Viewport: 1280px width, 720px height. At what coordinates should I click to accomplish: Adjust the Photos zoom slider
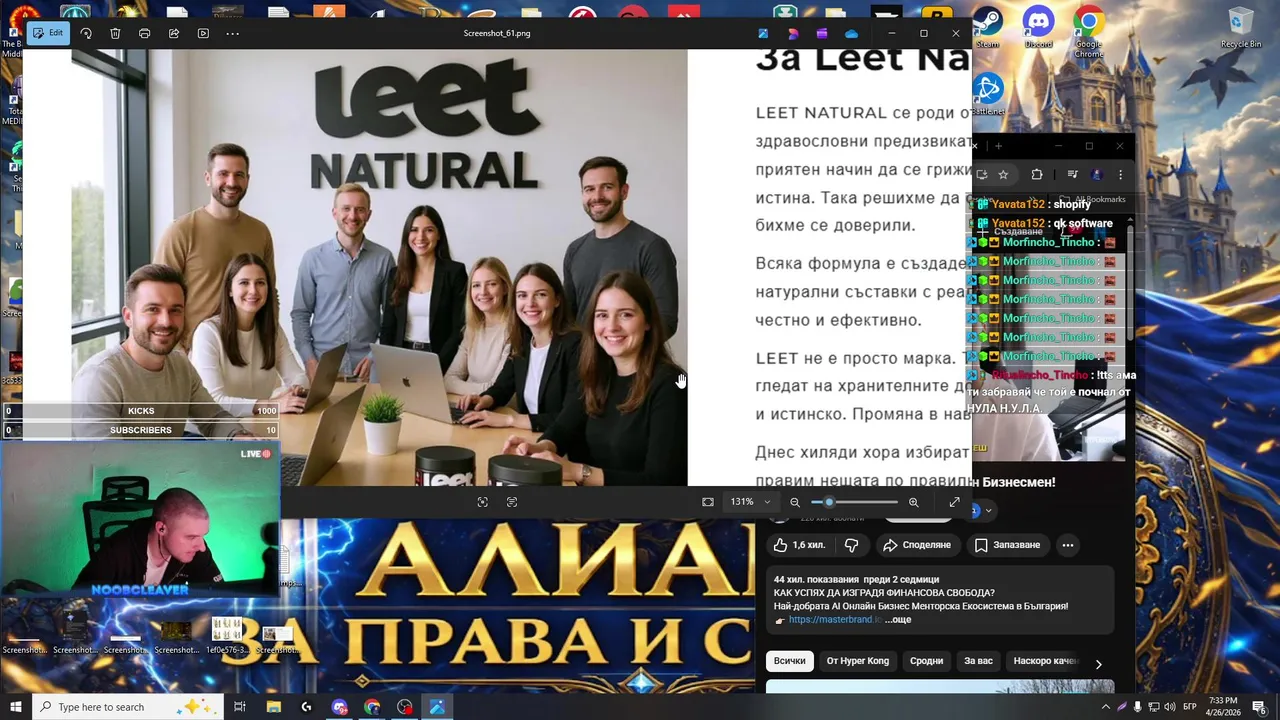pos(854,502)
